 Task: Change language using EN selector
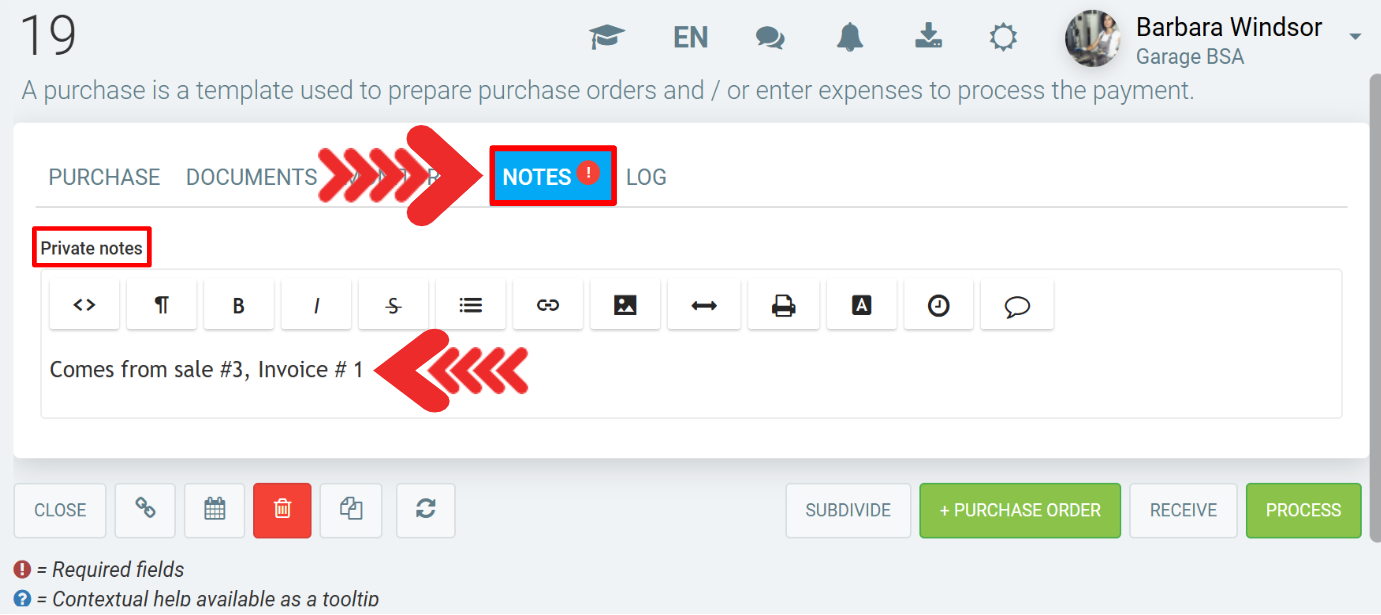coord(691,38)
